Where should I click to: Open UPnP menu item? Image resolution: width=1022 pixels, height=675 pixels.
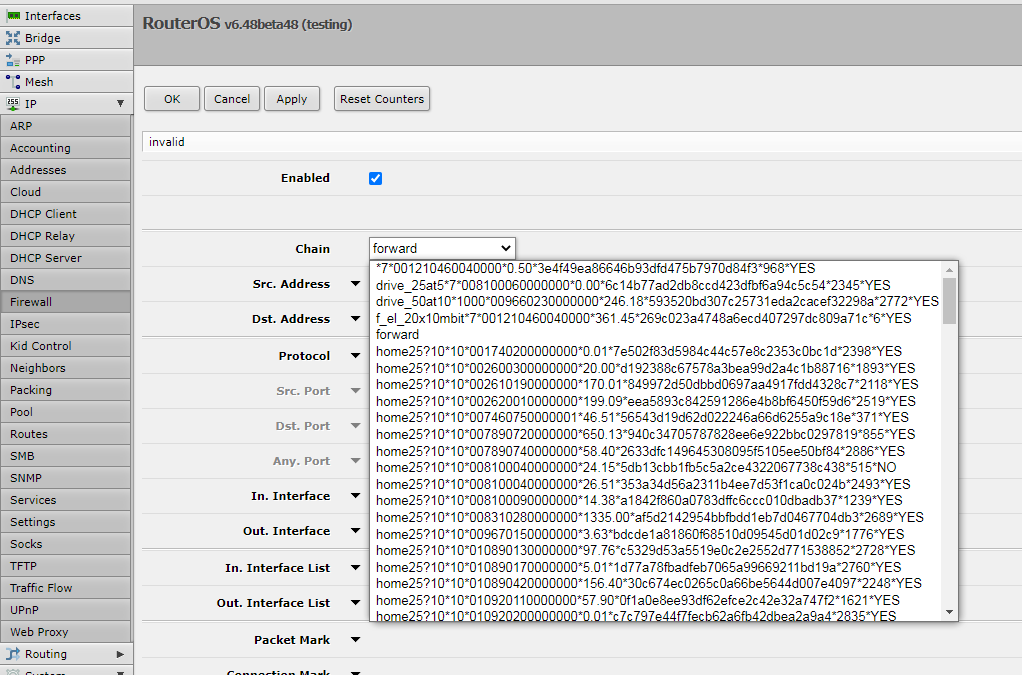[66, 610]
